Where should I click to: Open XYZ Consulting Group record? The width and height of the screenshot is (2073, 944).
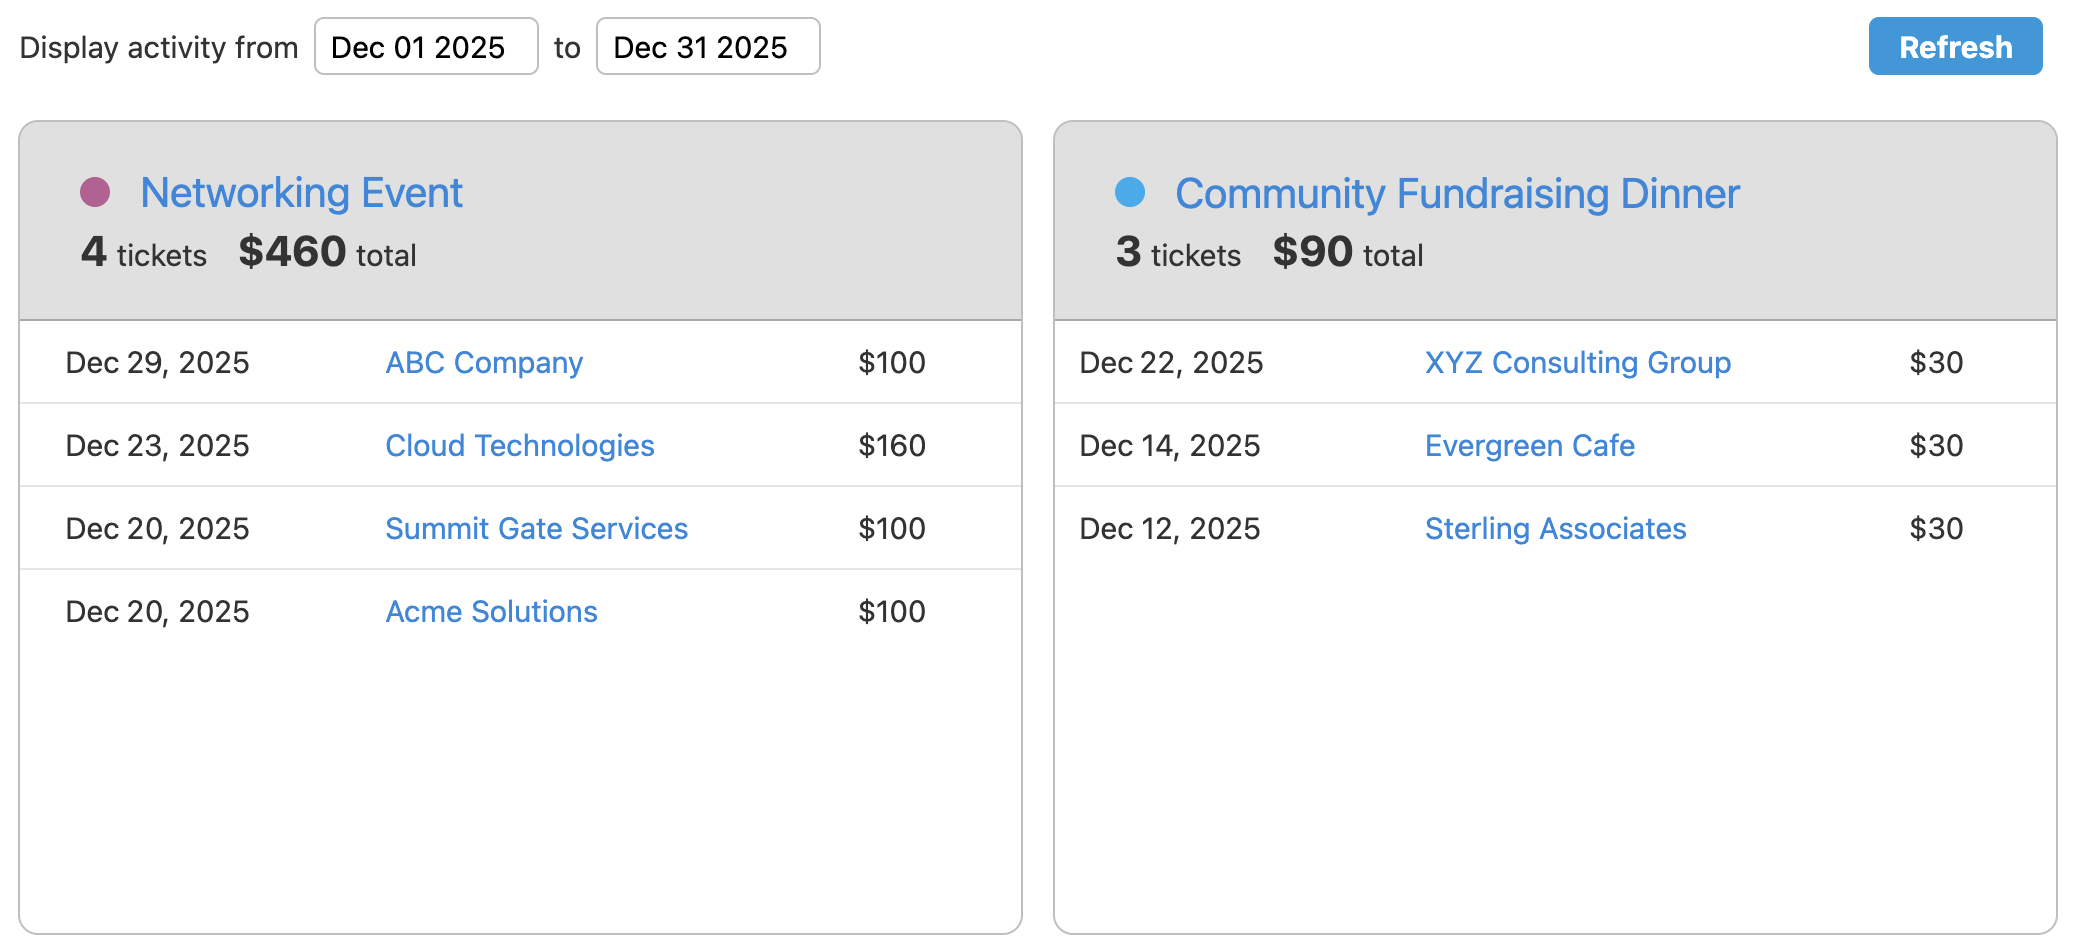coord(1577,363)
